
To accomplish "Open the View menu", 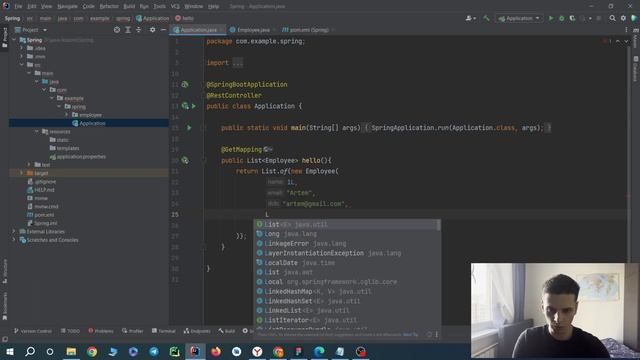I will click(x=47, y=7).
